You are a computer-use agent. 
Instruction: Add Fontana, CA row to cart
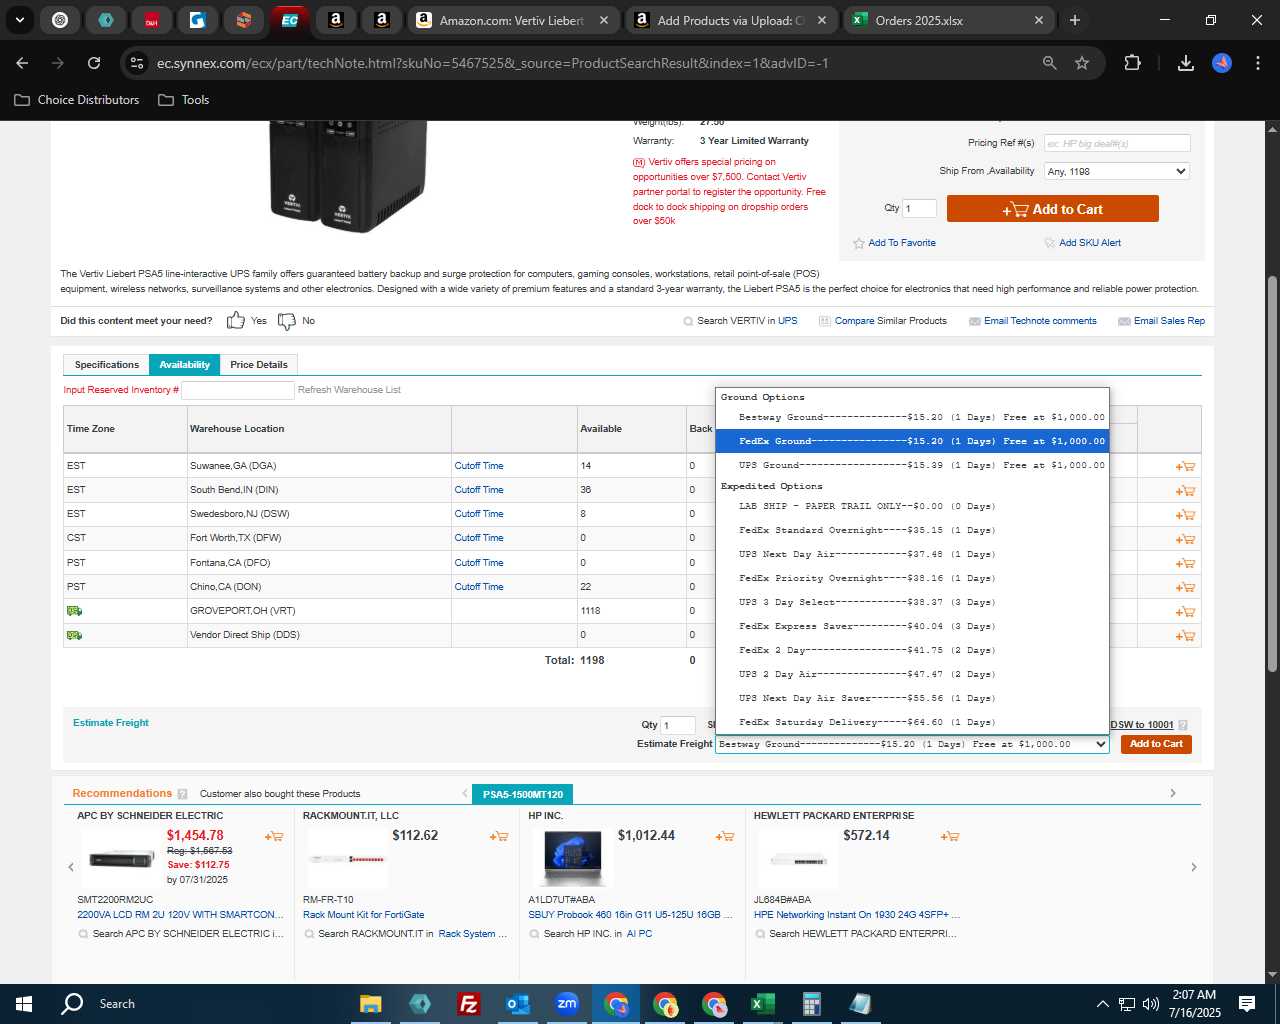(1185, 563)
